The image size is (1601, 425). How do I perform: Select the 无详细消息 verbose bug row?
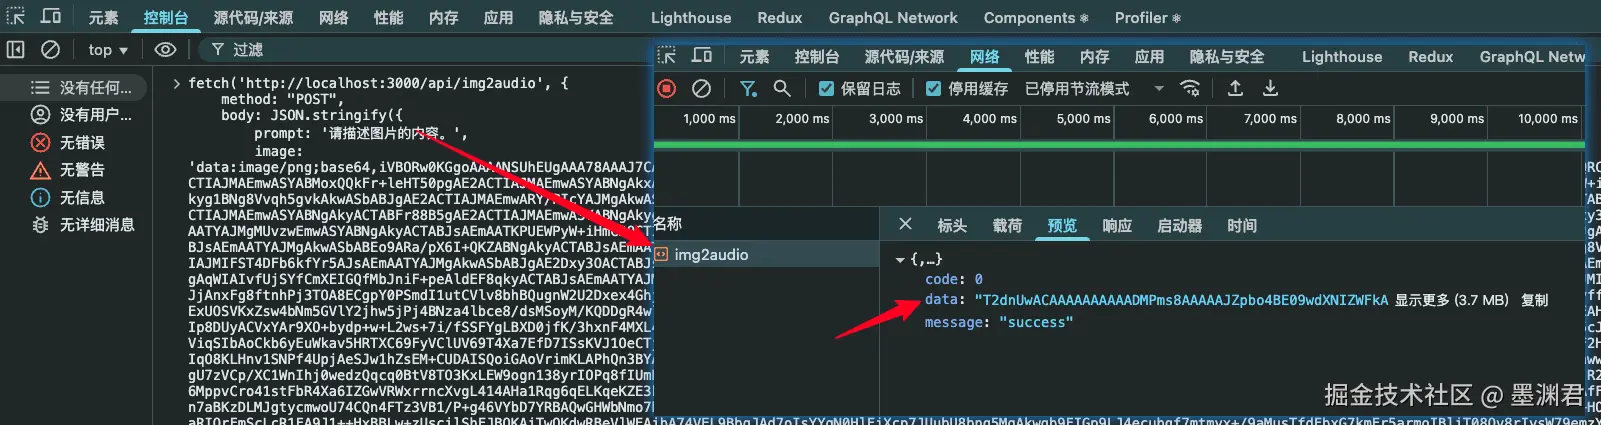tap(76, 225)
